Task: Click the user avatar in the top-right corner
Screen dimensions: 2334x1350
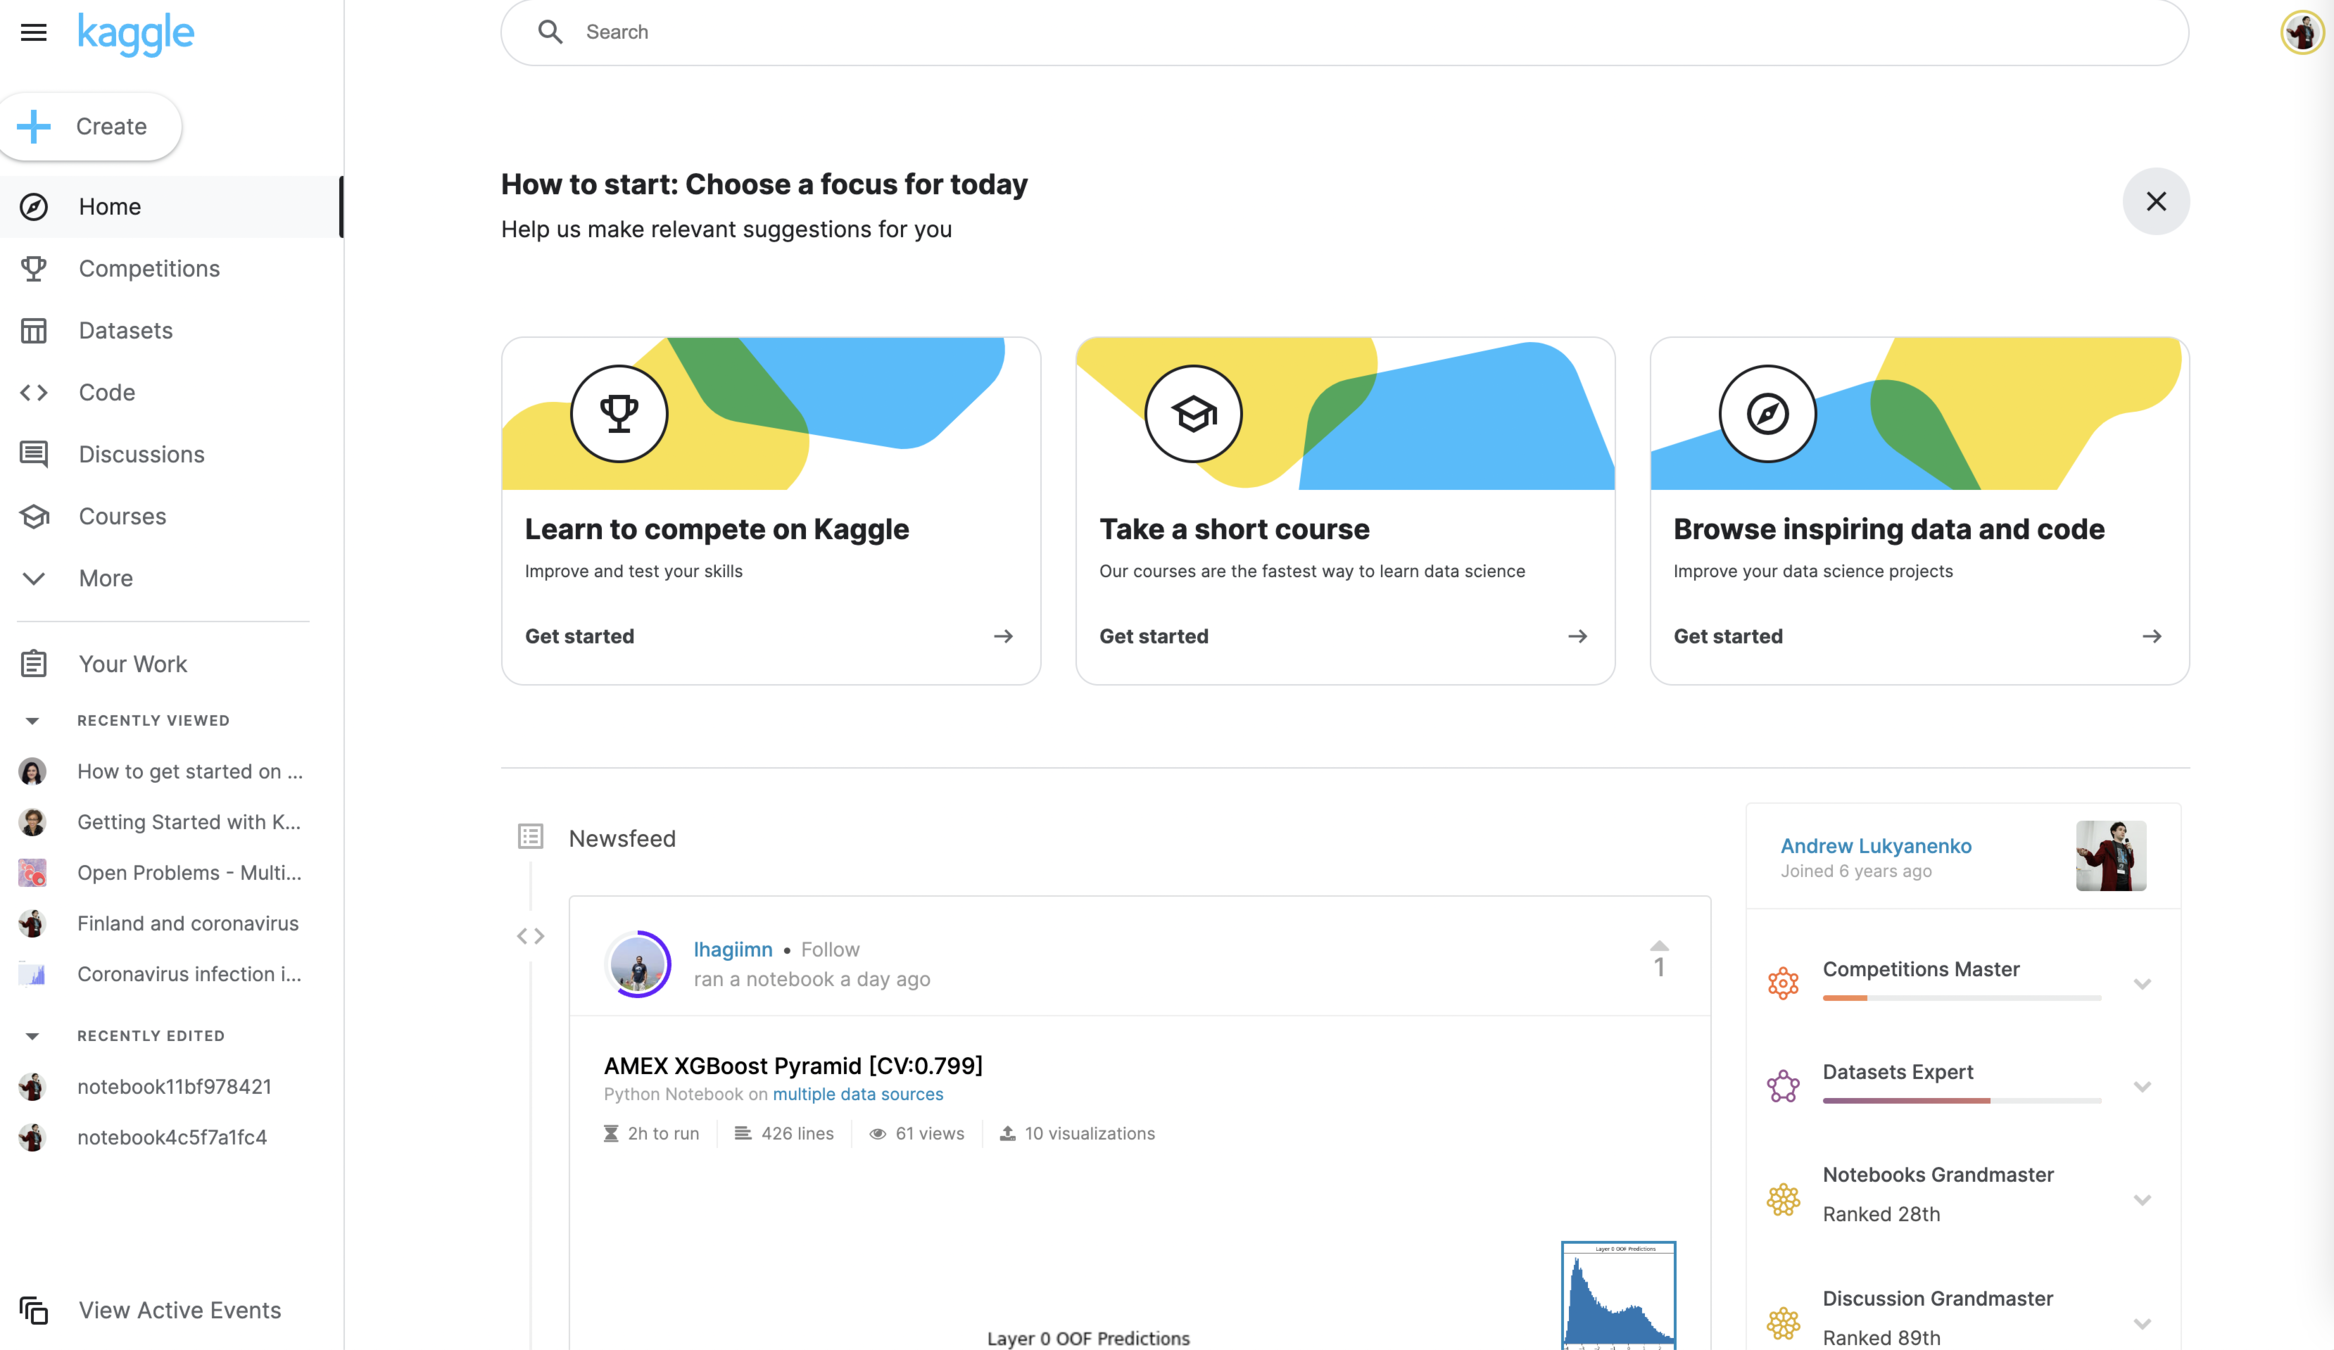Action: 2301,32
